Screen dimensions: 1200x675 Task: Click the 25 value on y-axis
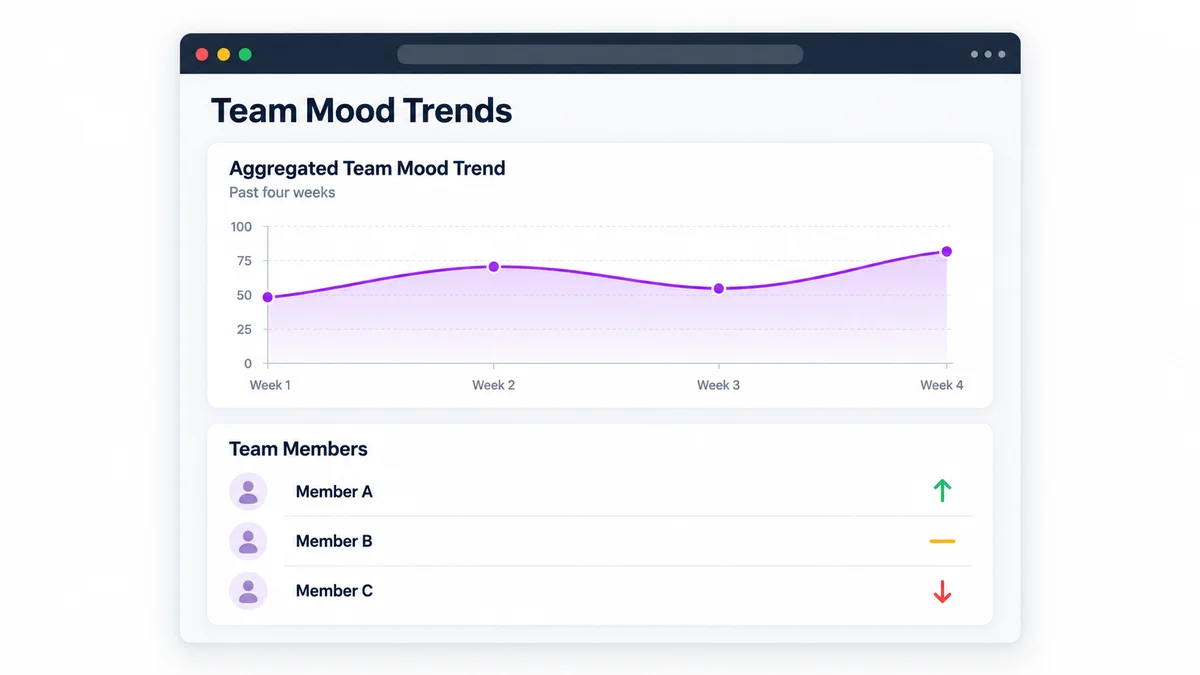click(x=244, y=329)
